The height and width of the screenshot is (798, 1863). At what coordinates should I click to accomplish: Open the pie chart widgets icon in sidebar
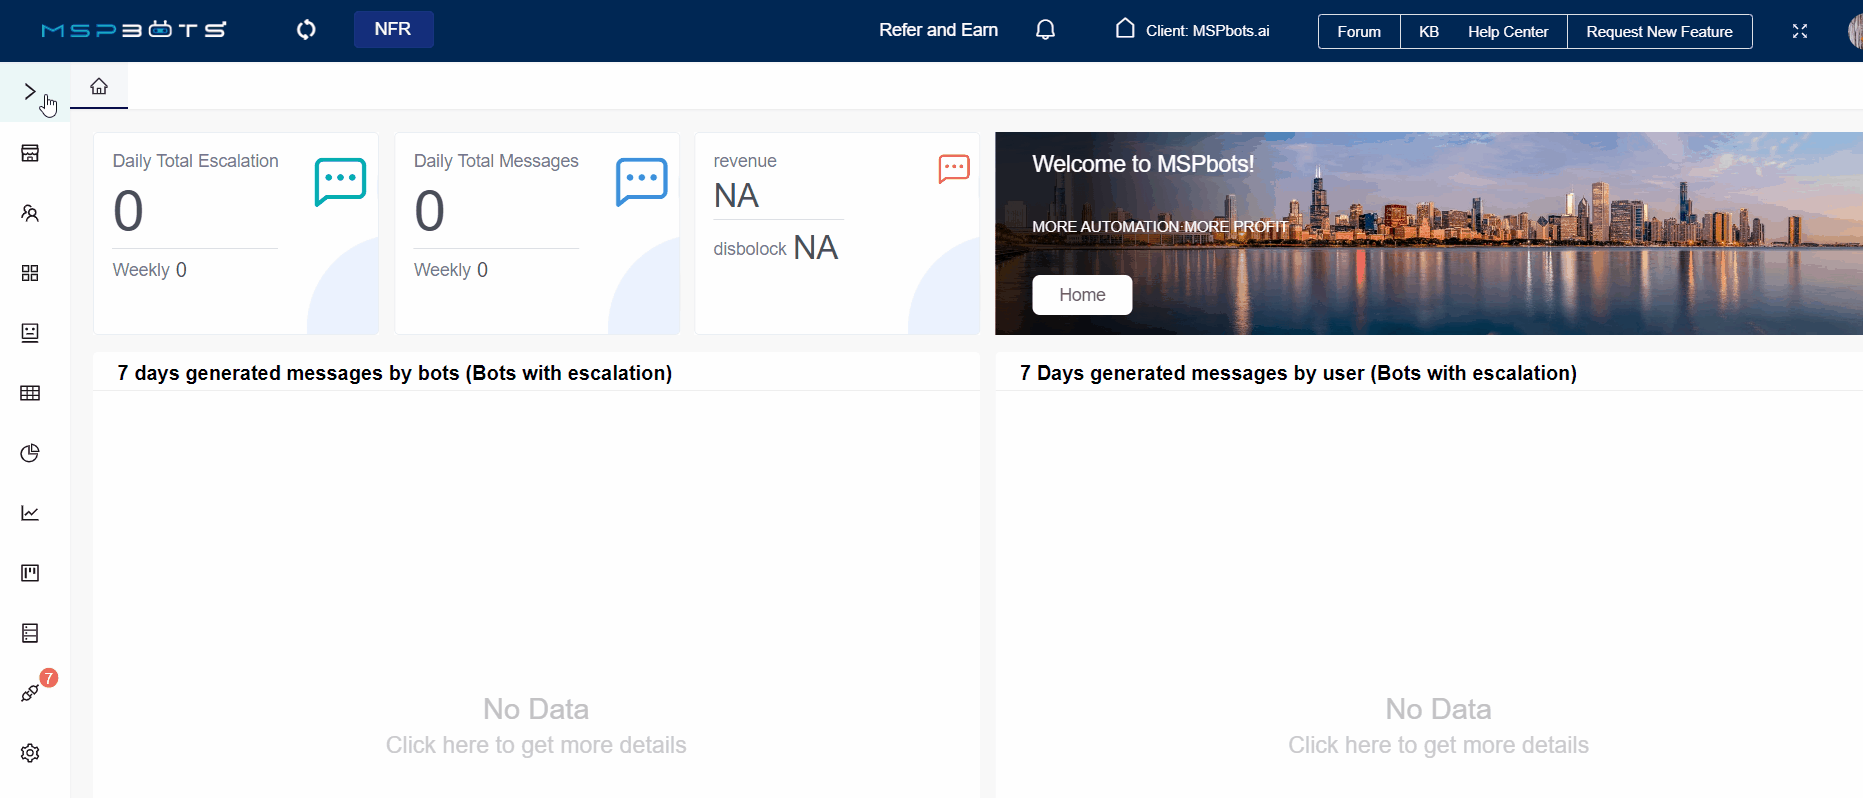click(30, 453)
